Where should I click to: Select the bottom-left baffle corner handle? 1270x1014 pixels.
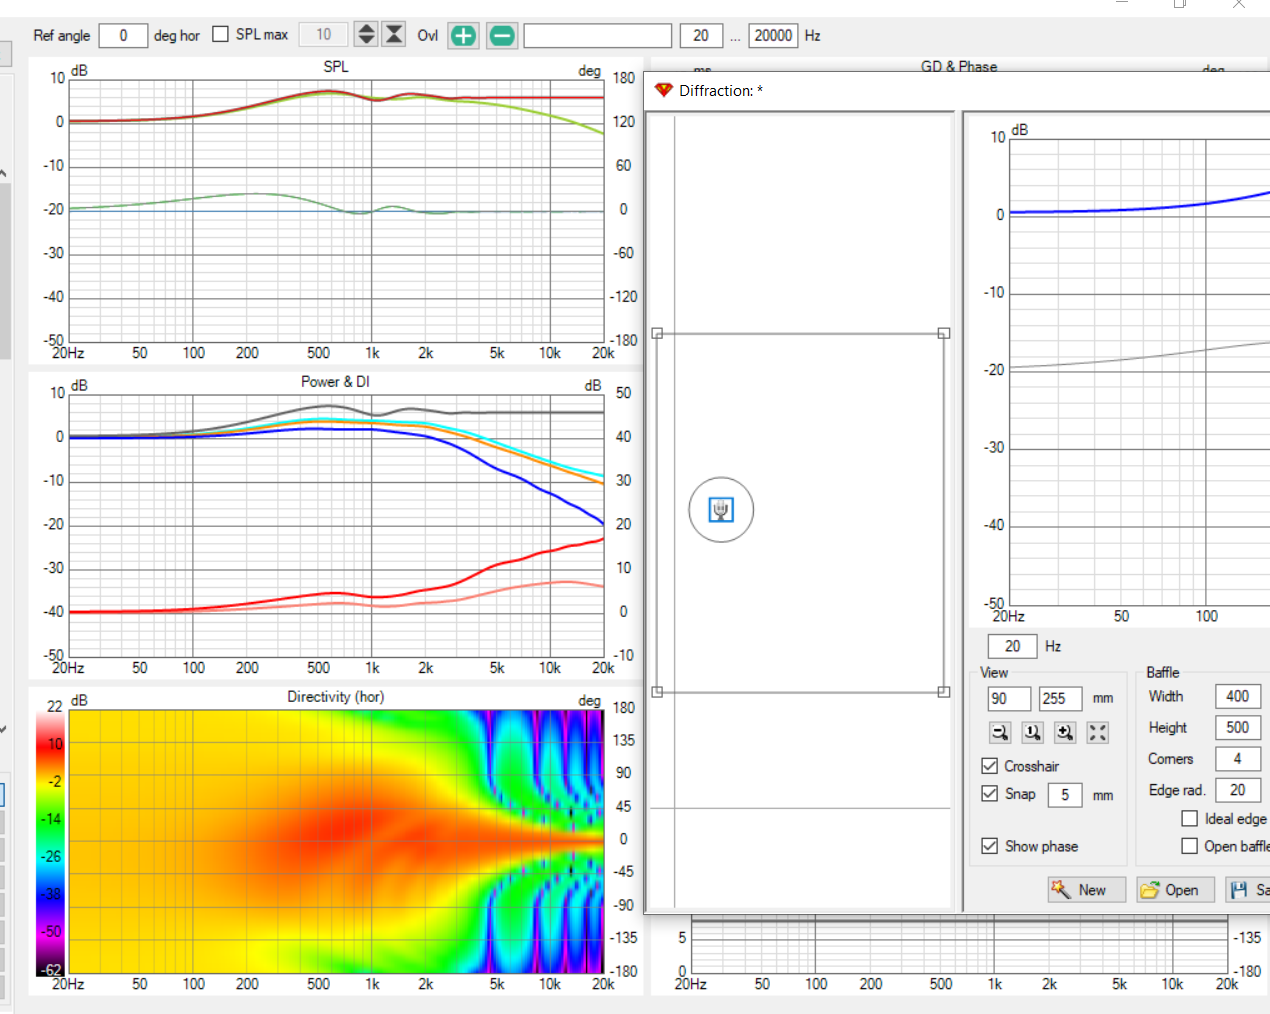(x=657, y=691)
